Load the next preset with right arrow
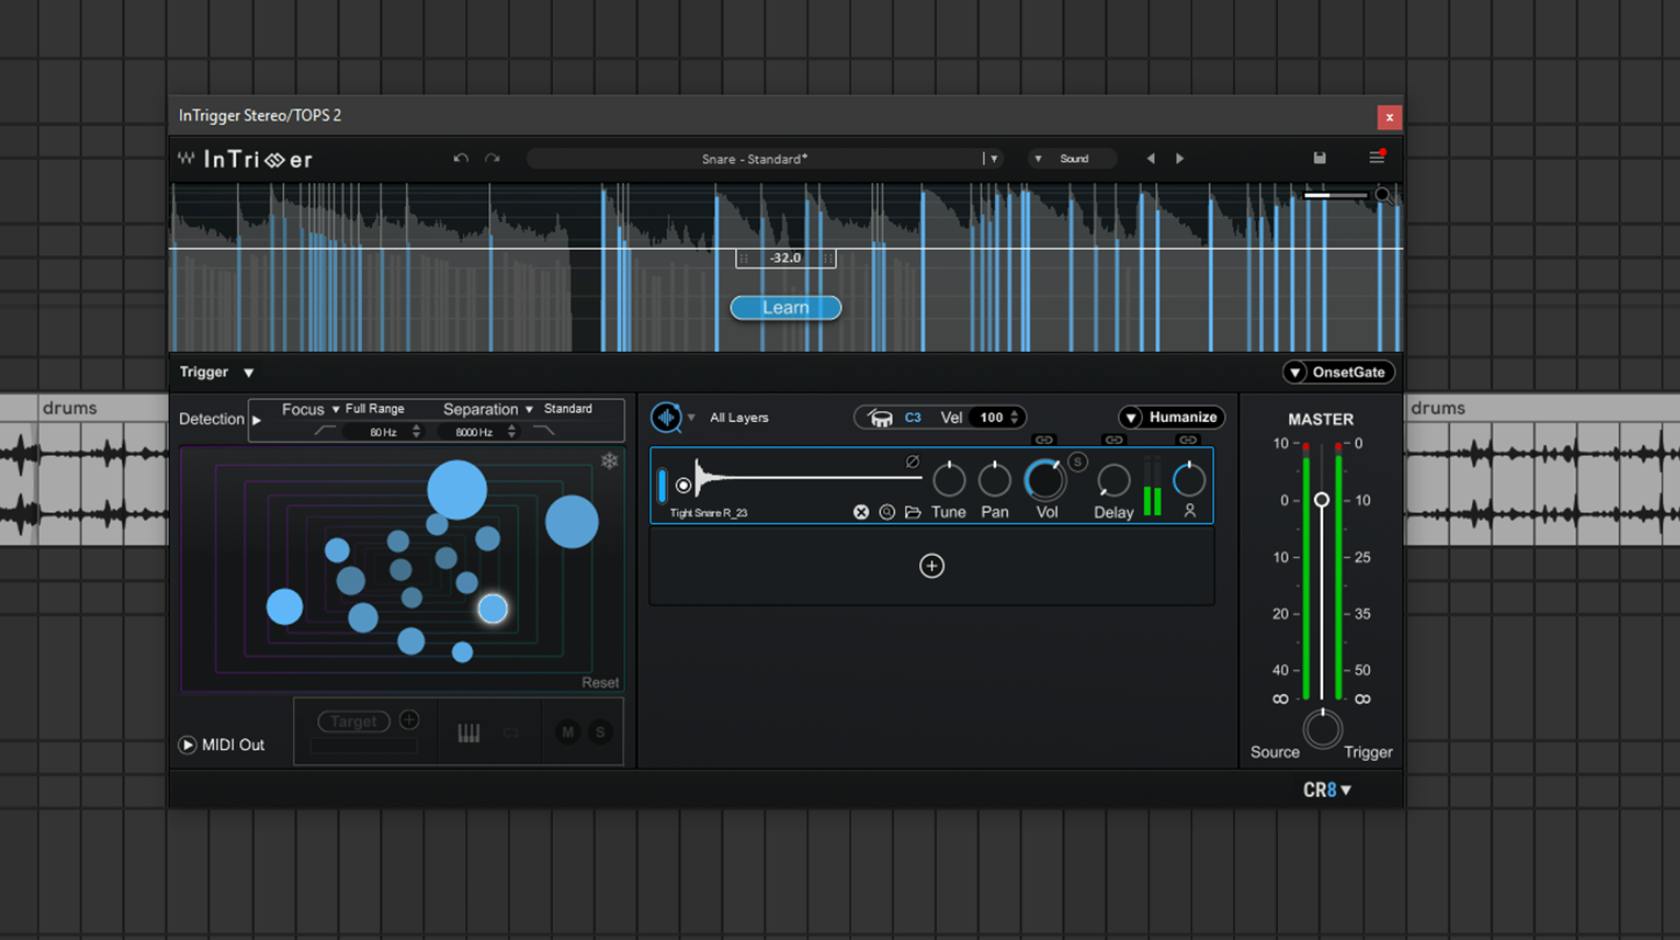This screenshot has width=1680, height=940. 1180,158
